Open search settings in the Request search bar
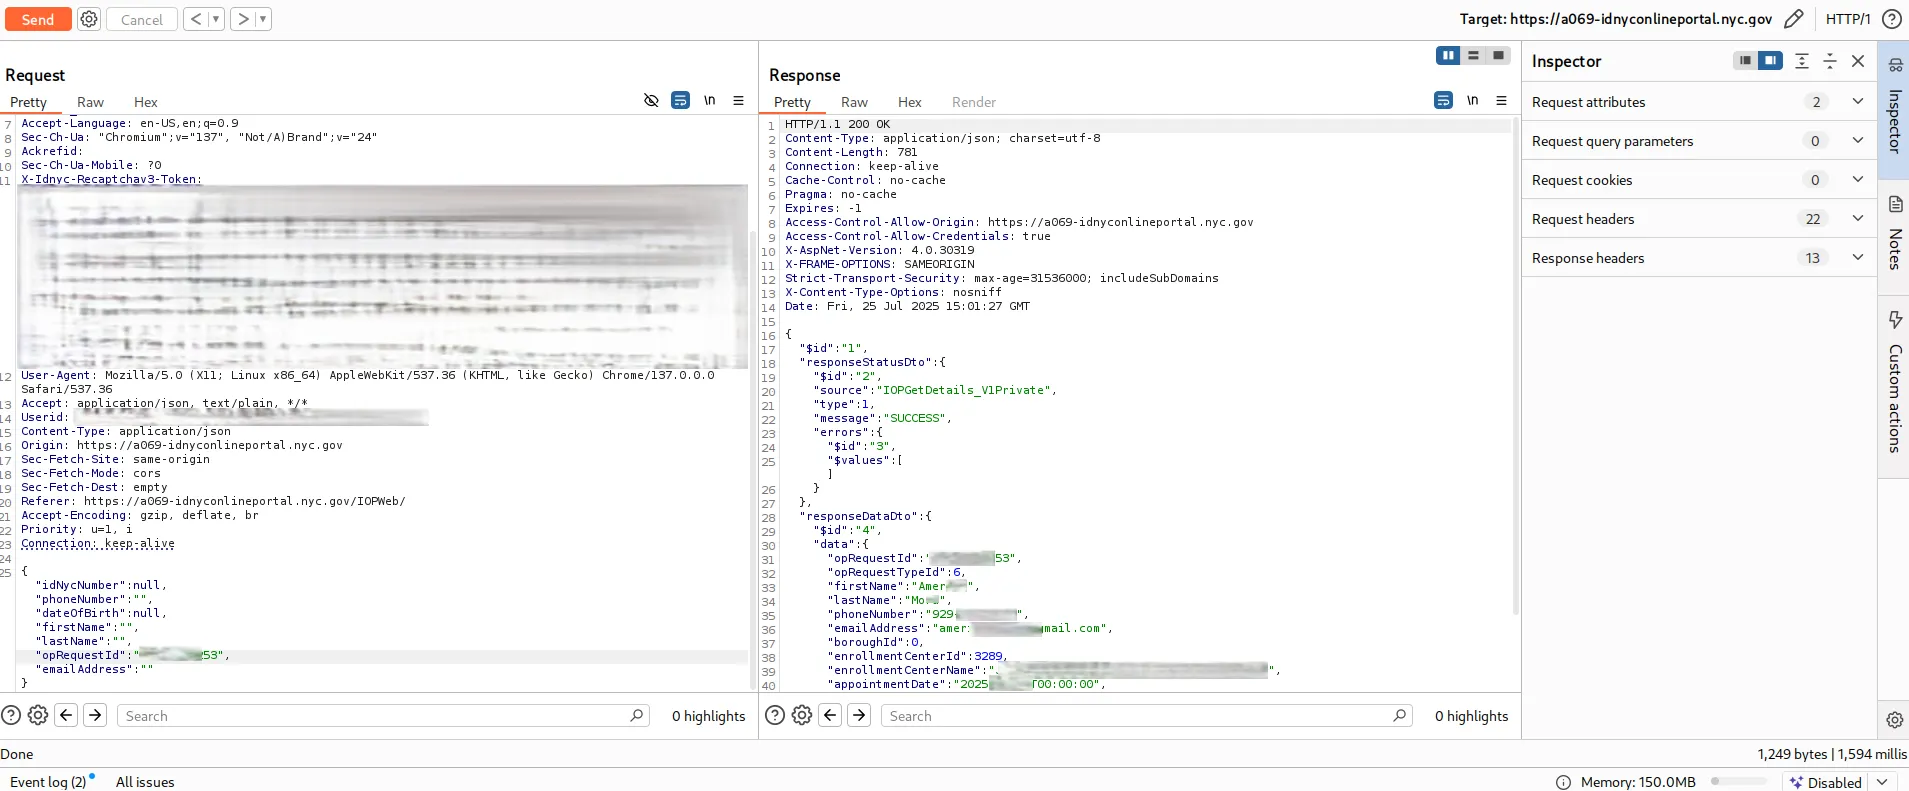Screen dimensions: 1909x791 (38, 715)
